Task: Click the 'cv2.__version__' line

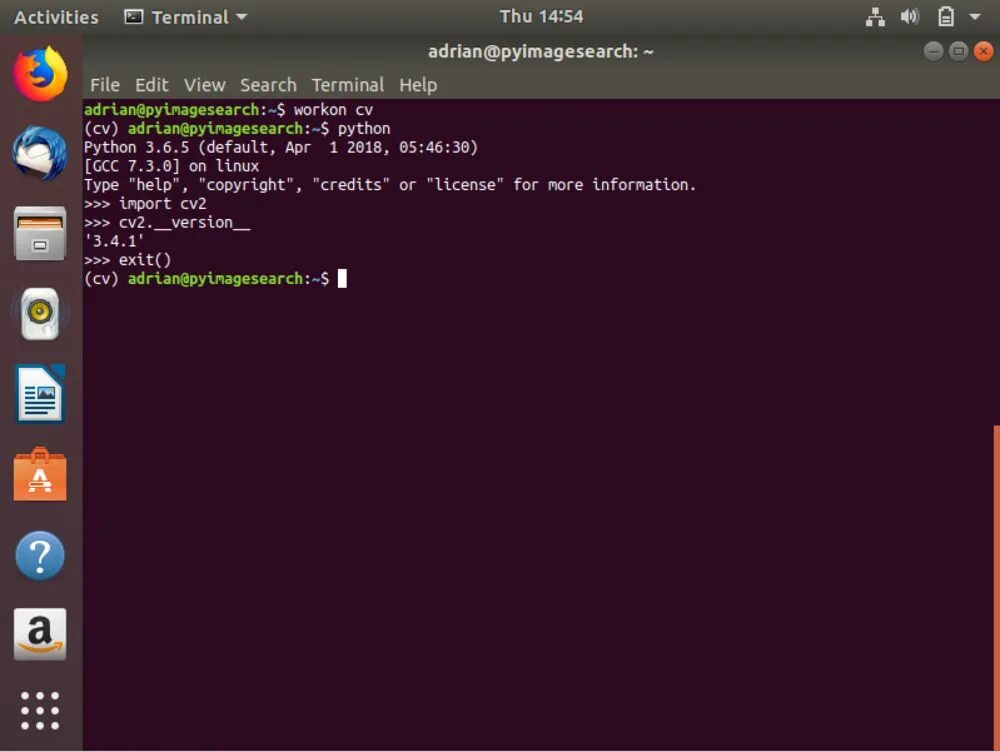Action: [167, 223]
